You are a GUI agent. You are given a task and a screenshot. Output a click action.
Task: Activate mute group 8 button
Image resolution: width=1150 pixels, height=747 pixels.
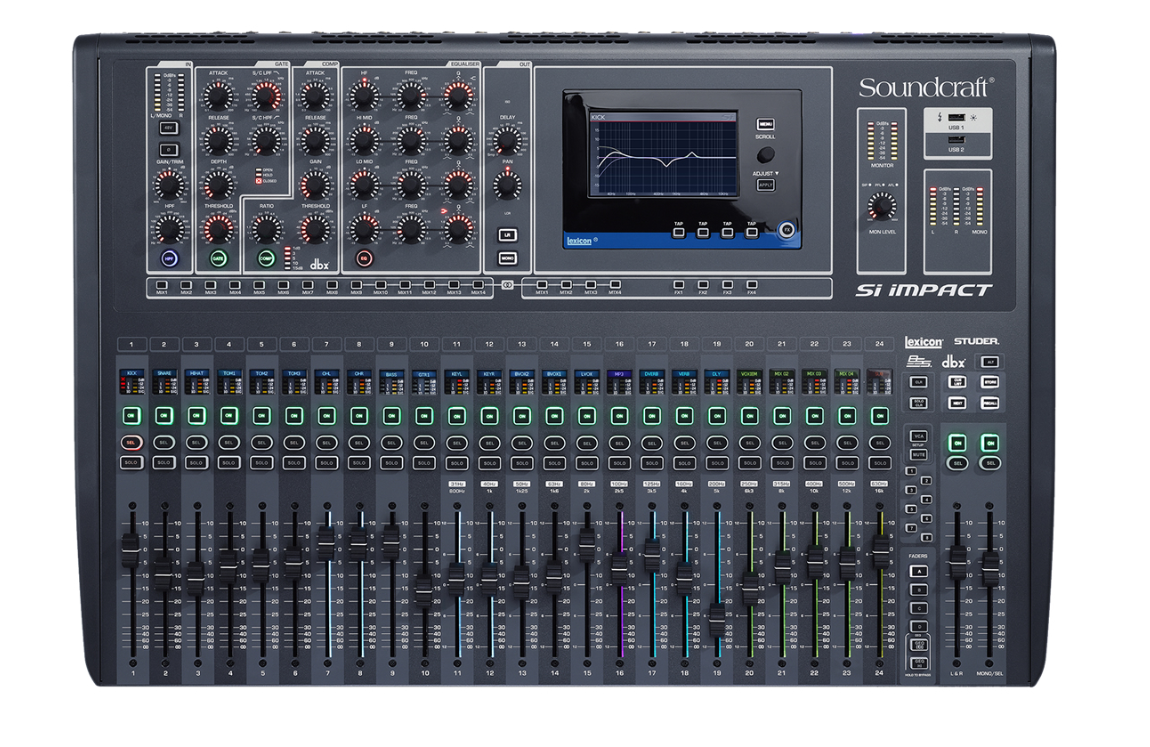pyautogui.click(x=926, y=537)
